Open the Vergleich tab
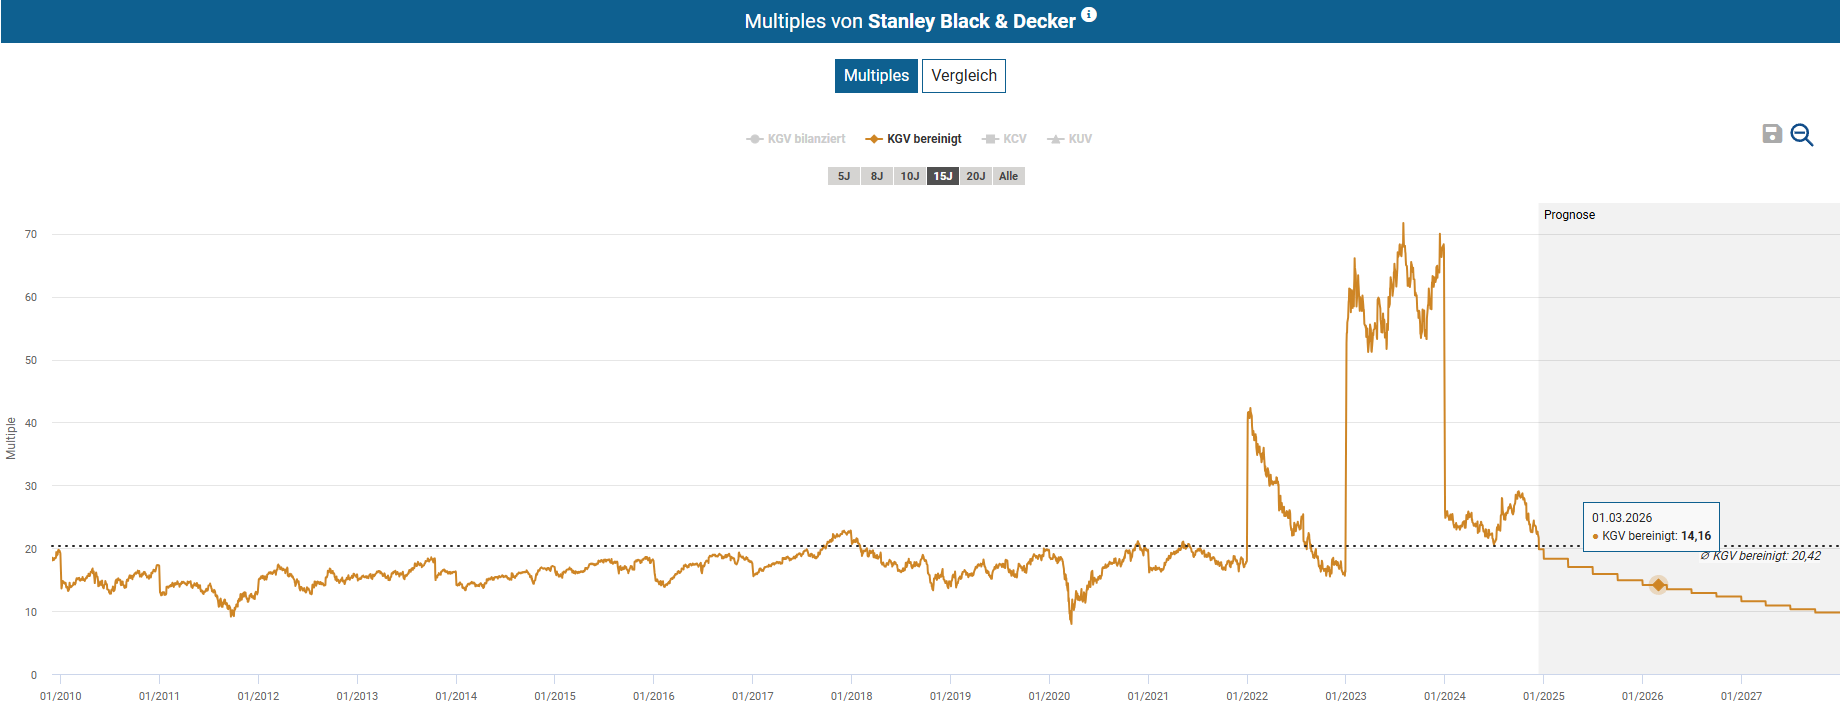The height and width of the screenshot is (727, 1842). (x=963, y=76)
